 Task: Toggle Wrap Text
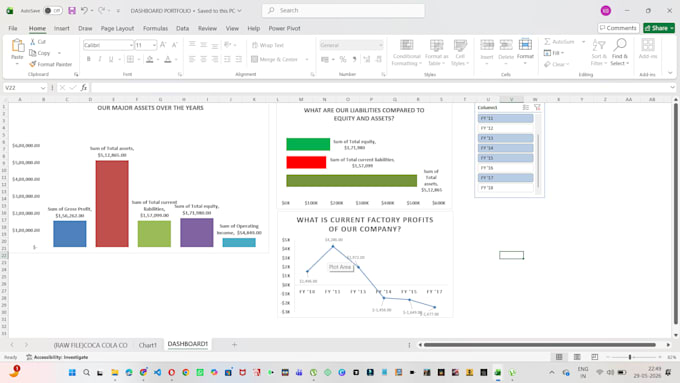[268, 45]
